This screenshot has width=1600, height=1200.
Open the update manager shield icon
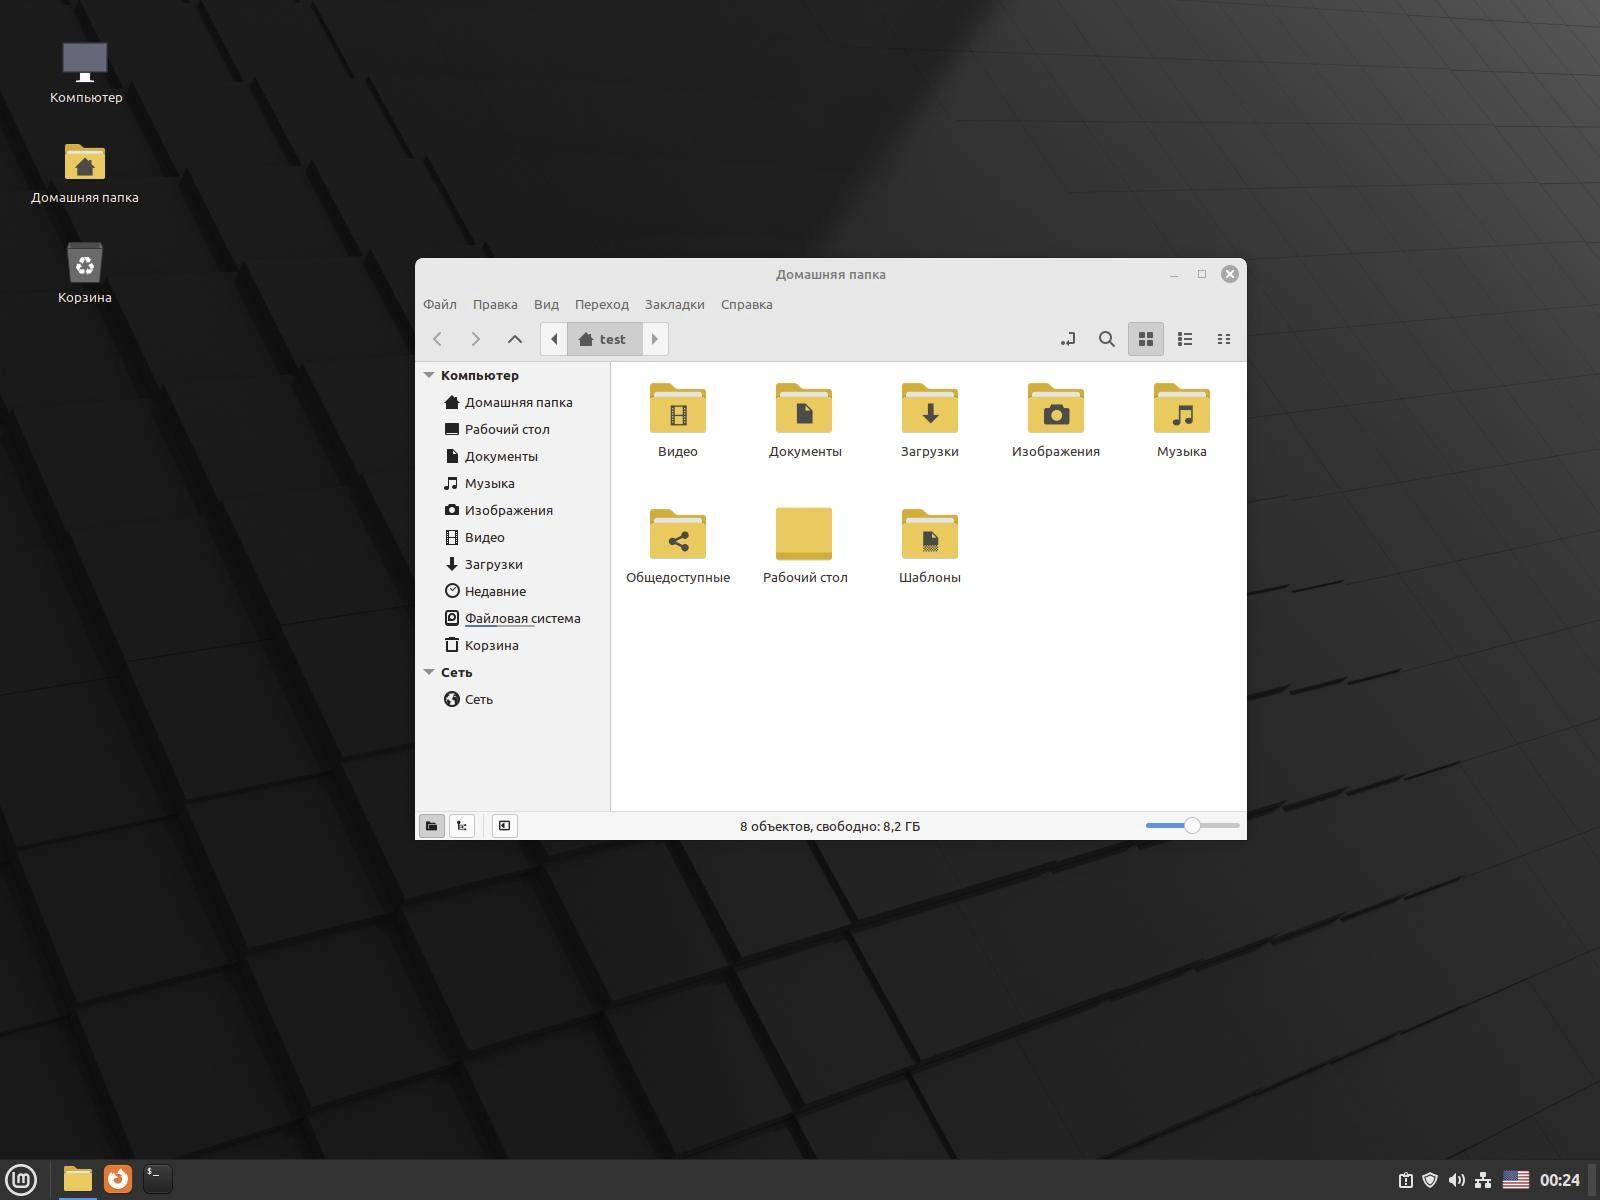coord(1430,1180)
